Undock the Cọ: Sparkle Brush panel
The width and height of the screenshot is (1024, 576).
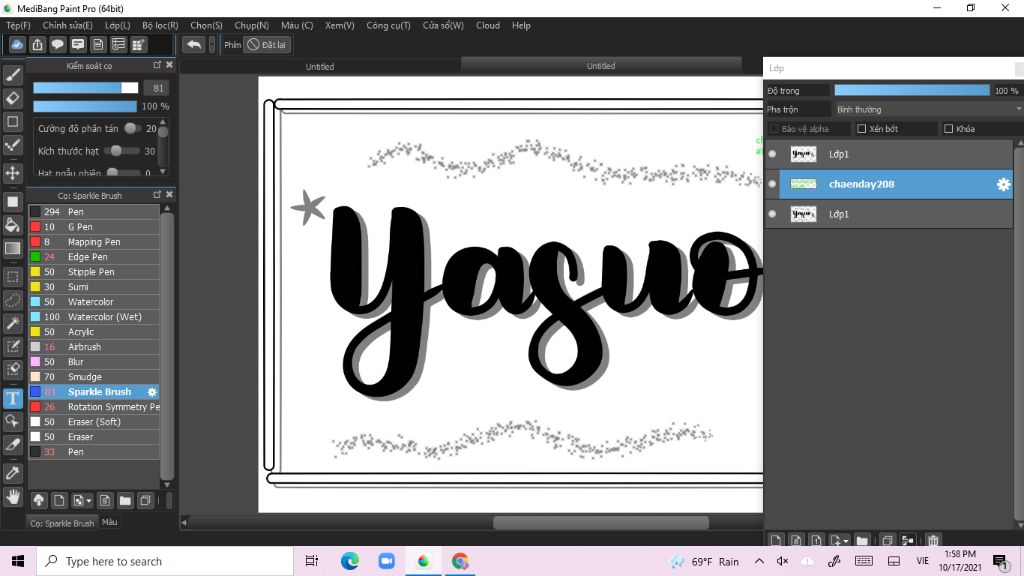pyautogui.click(x=157, y=195)
